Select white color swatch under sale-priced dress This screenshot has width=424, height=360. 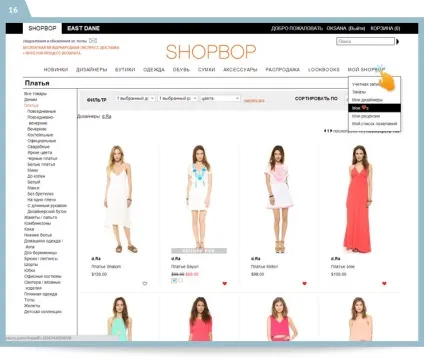180,281
